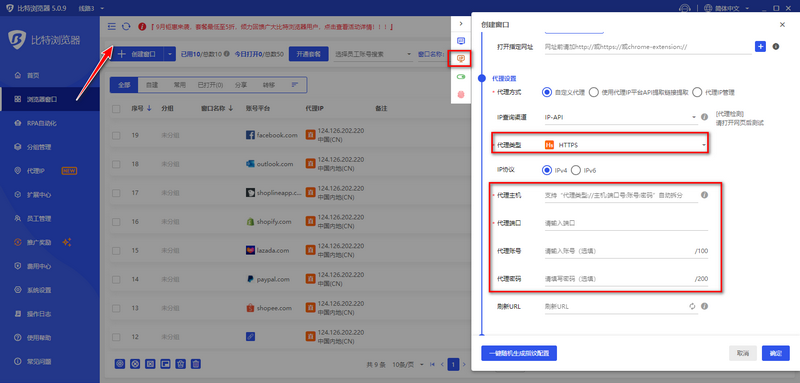Click the refresh icon in 刷新URL field
Image resolution: width=800 pixels, height=383 pixels.
692,307
